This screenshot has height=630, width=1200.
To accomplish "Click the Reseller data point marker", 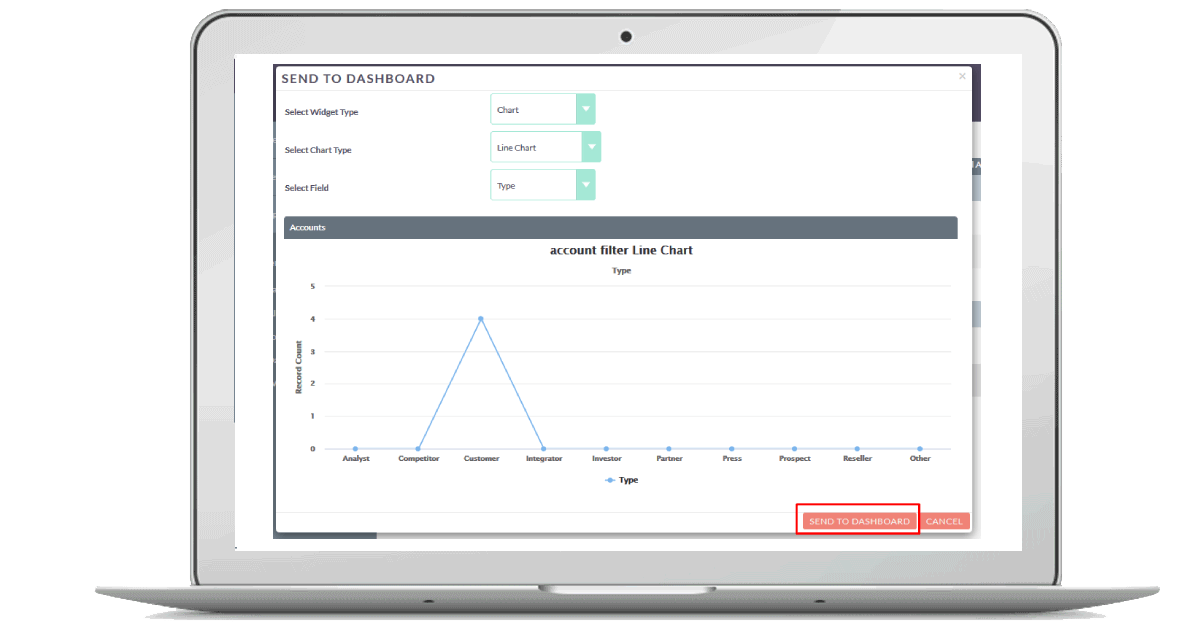I will click(x=857, y=449).
